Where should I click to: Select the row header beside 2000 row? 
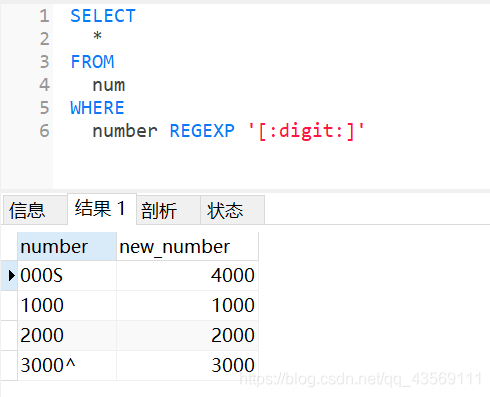[9, 335]
